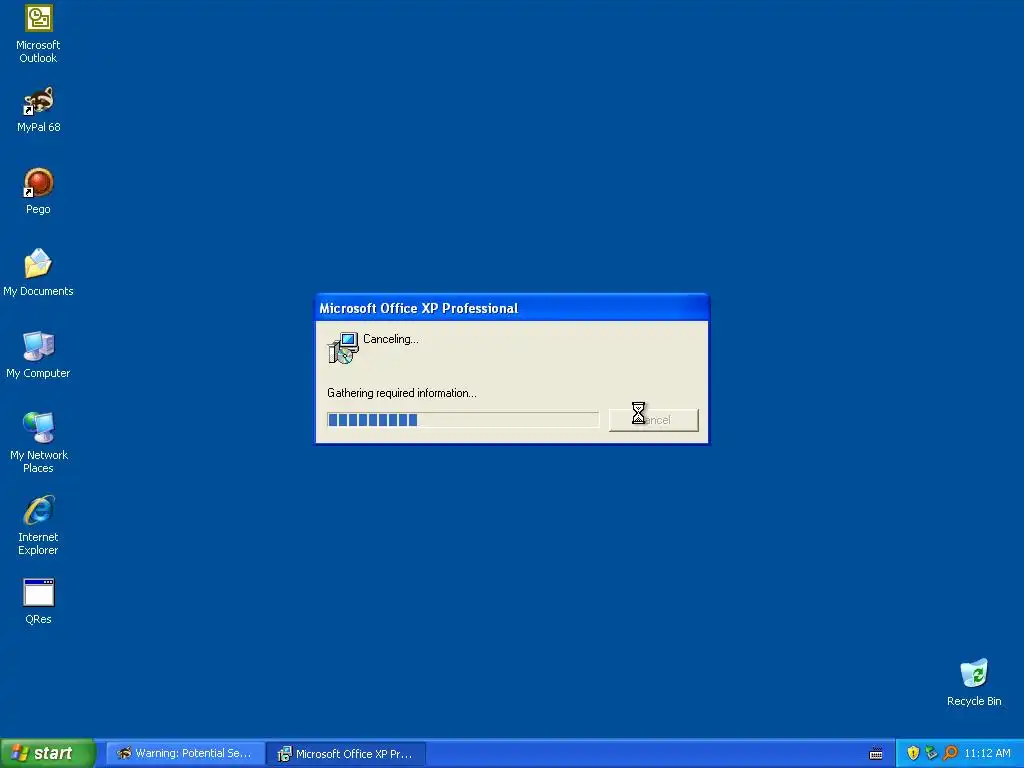Click the Microsoft Office XP Professional title bar
The width and height of the screenshot is (1024, 768).
click(512, 308)
